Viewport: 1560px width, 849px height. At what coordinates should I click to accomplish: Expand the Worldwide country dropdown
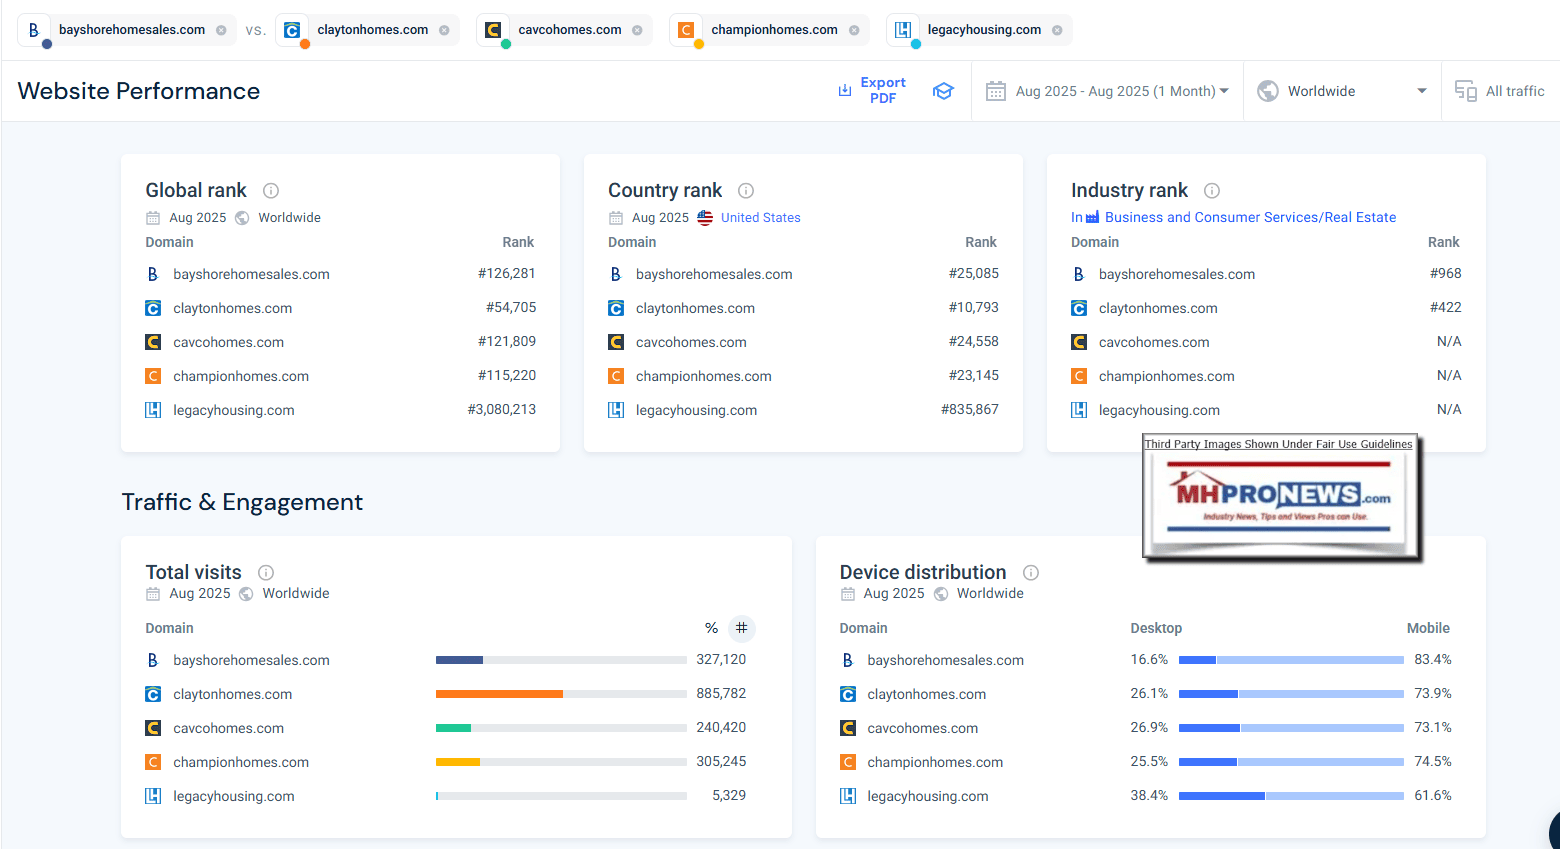(x=1341, y=91)
